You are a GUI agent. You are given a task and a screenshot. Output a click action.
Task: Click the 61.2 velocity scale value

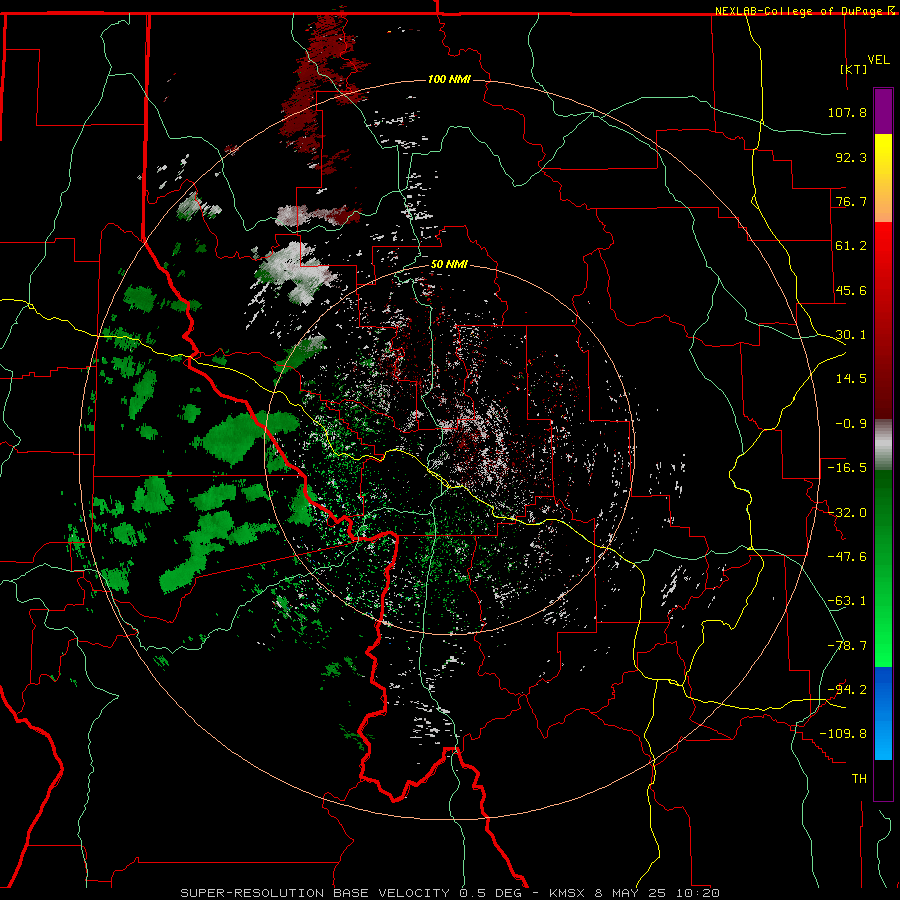(851, 246)
